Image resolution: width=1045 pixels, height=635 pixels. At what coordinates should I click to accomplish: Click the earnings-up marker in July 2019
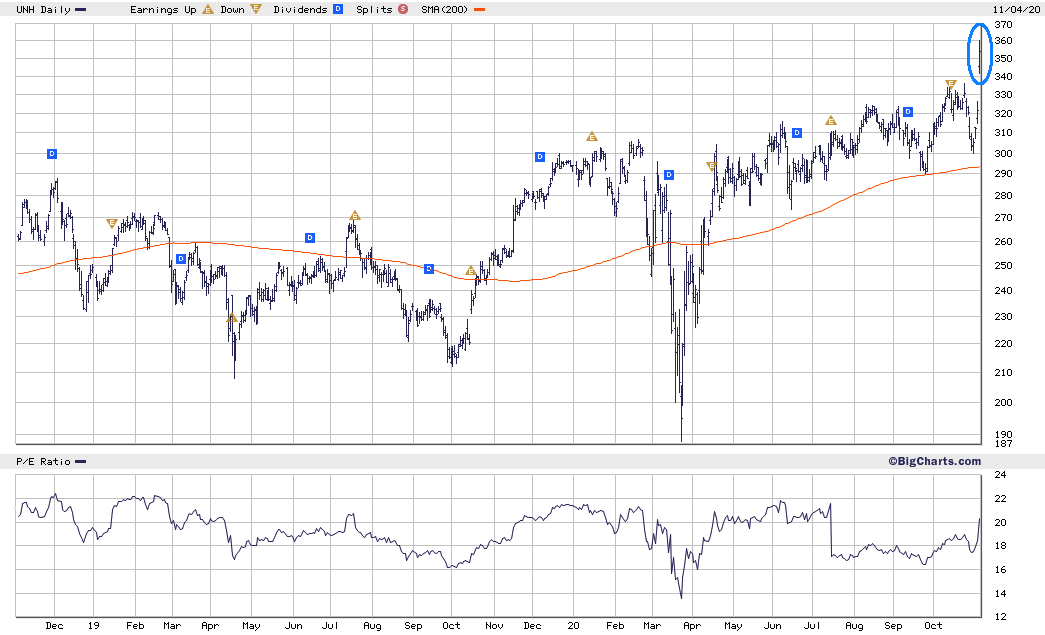tap(355, 215)
